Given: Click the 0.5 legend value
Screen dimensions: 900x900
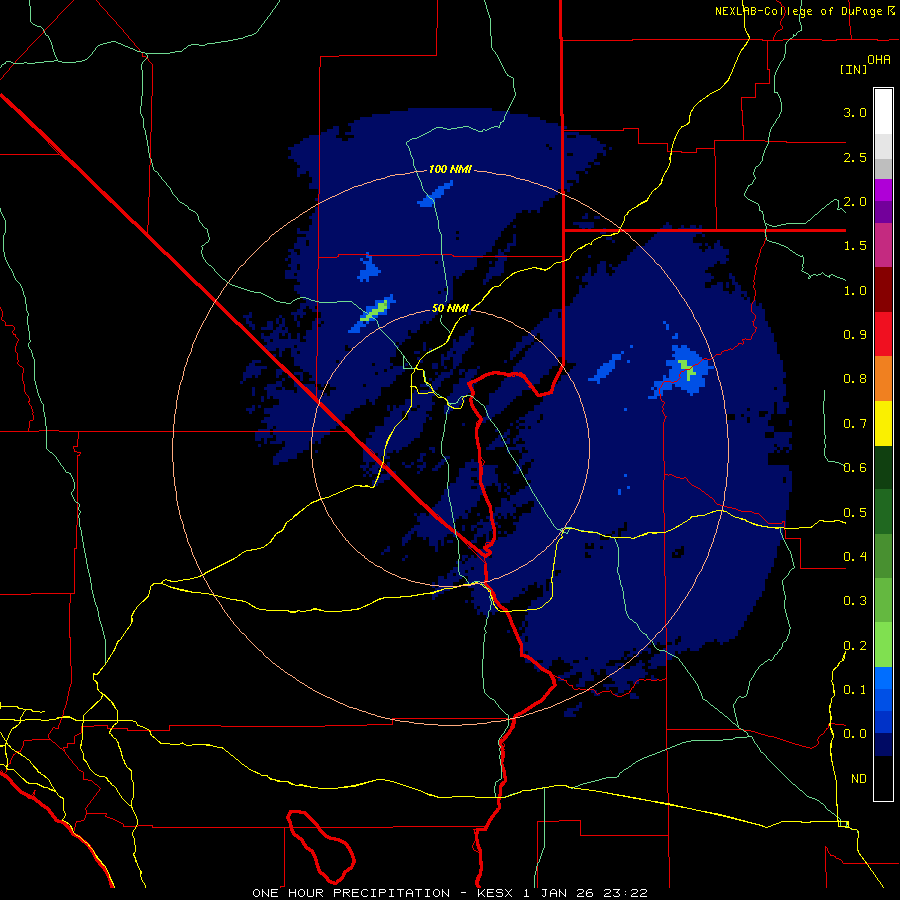Looking at the screenshot, I should pyautogui.click(x=855, y=512).
